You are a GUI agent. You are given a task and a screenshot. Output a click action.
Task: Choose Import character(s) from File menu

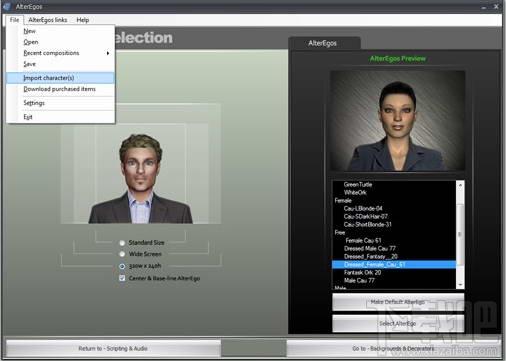60,78
